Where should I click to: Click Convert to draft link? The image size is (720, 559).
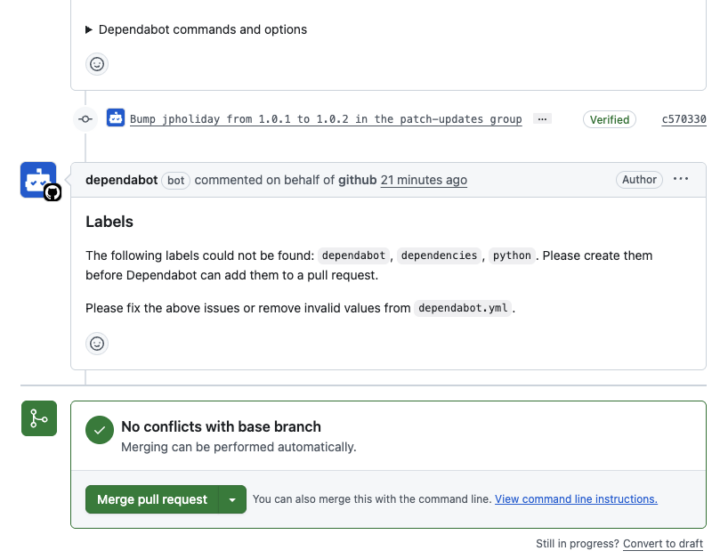pos(662,544)
